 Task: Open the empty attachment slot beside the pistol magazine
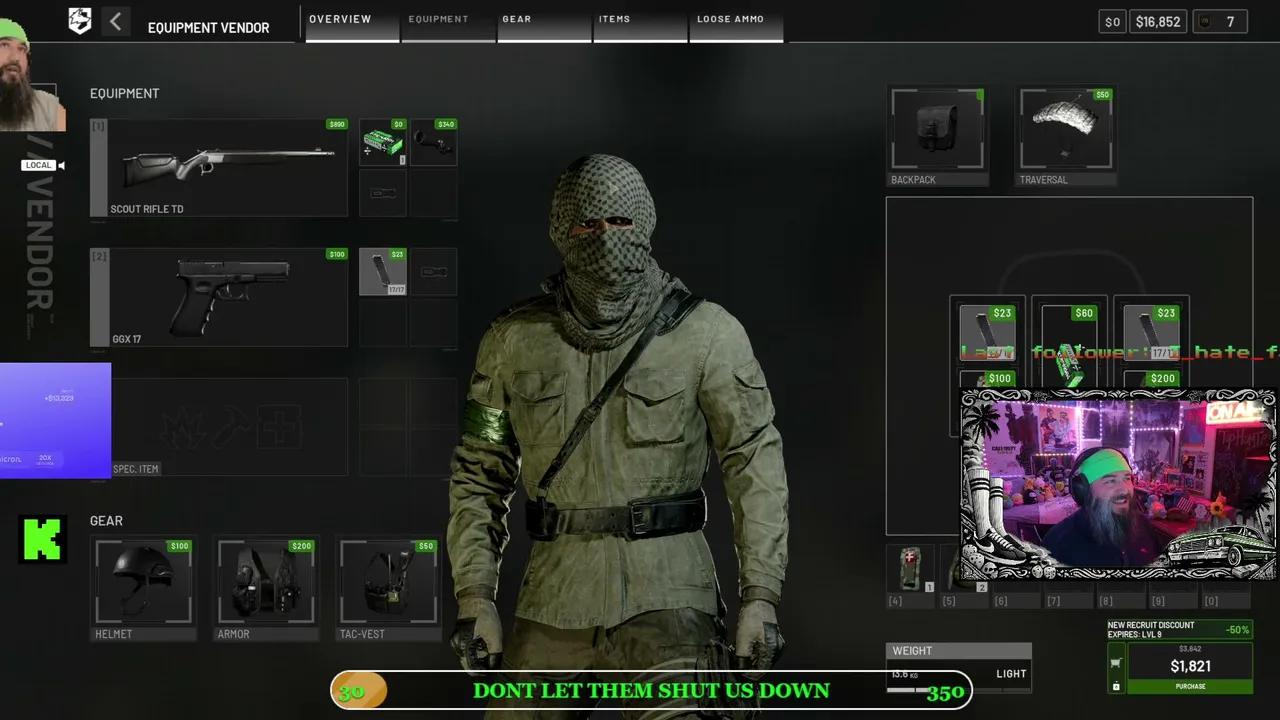[433, 272]
